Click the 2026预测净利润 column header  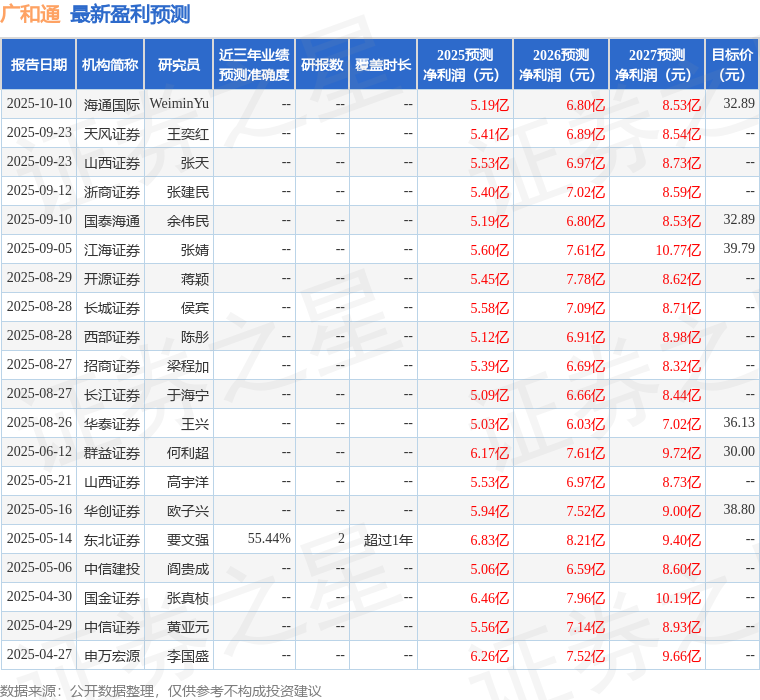point(561,64)
